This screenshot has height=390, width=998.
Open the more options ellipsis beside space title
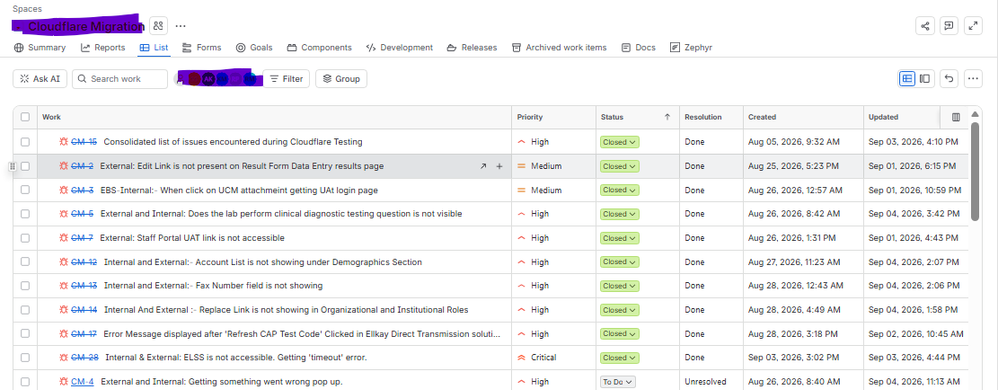(181, 26)
